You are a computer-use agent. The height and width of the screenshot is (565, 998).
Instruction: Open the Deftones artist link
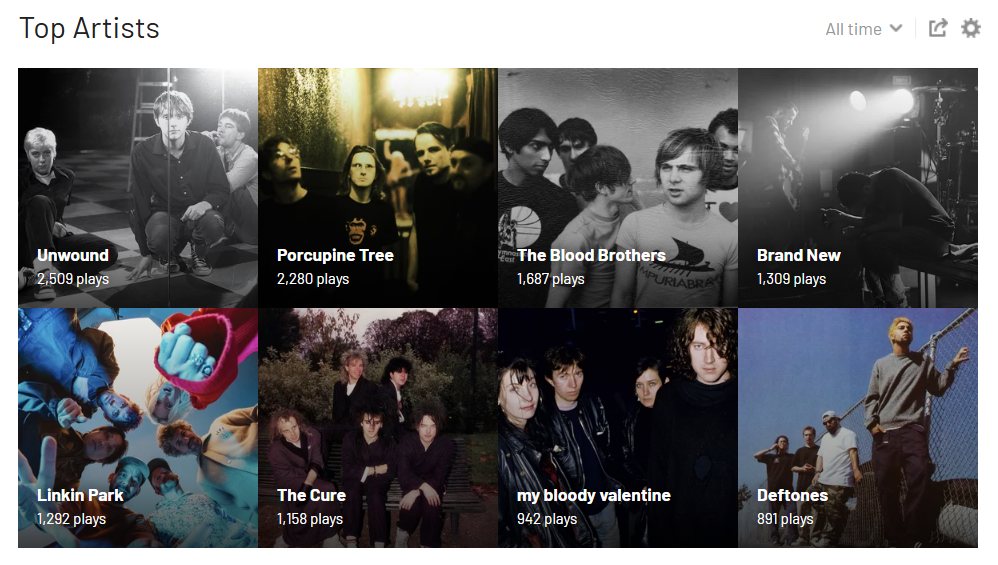(792, 495)
